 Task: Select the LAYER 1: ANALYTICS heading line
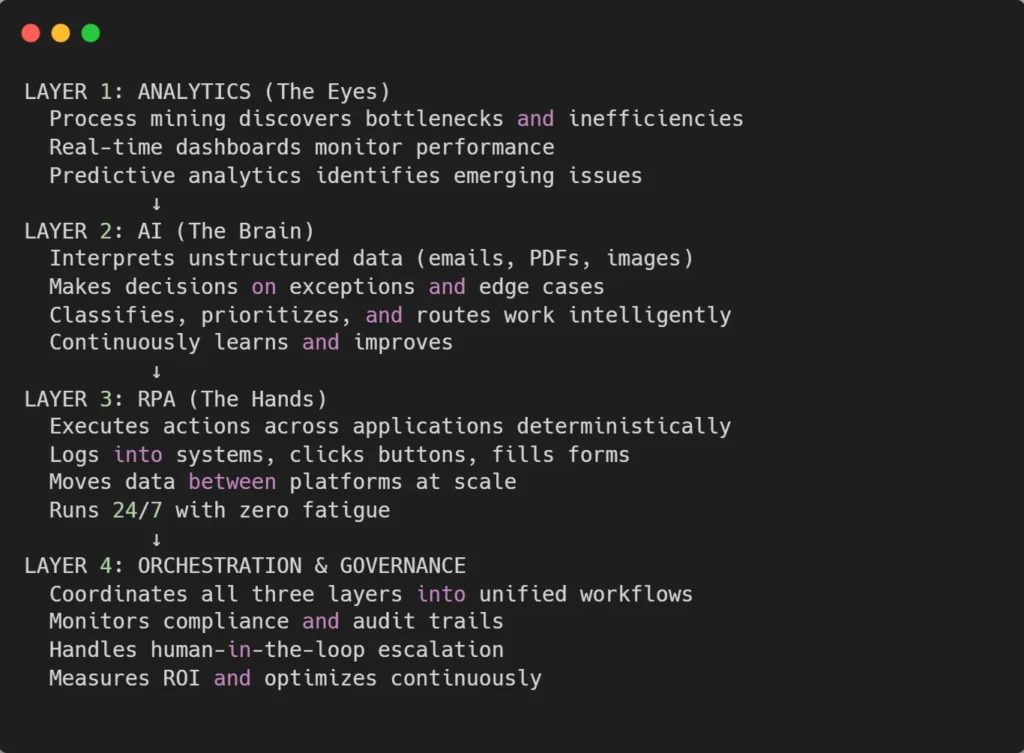point(207,92)
